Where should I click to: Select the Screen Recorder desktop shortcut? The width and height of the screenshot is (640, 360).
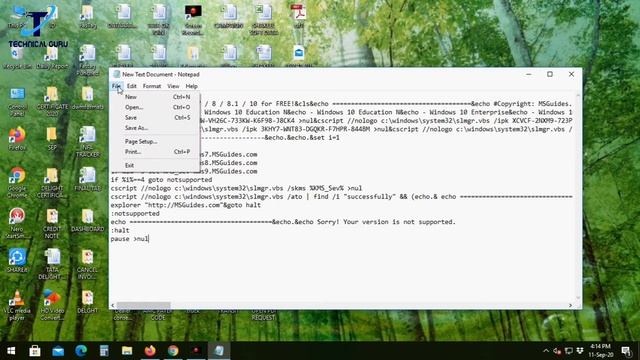pyautogui.click(x=193, y=19)
